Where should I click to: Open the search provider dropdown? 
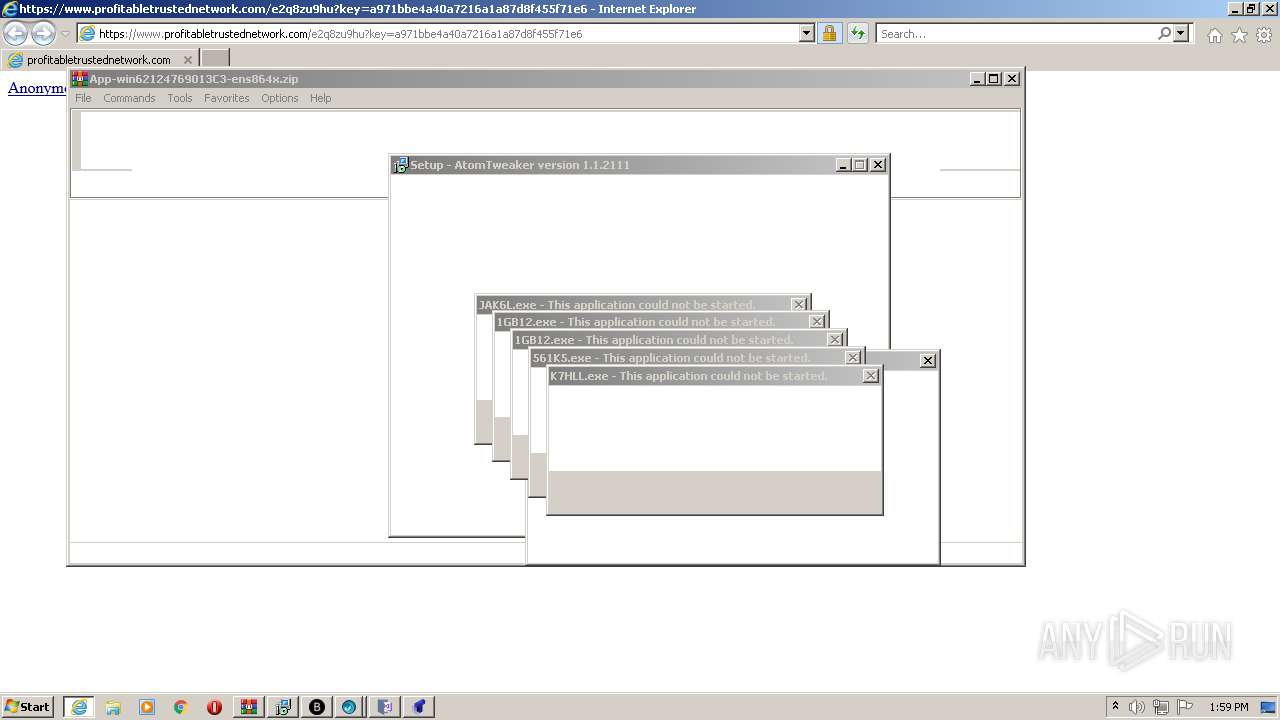(x=1182, y=34)
